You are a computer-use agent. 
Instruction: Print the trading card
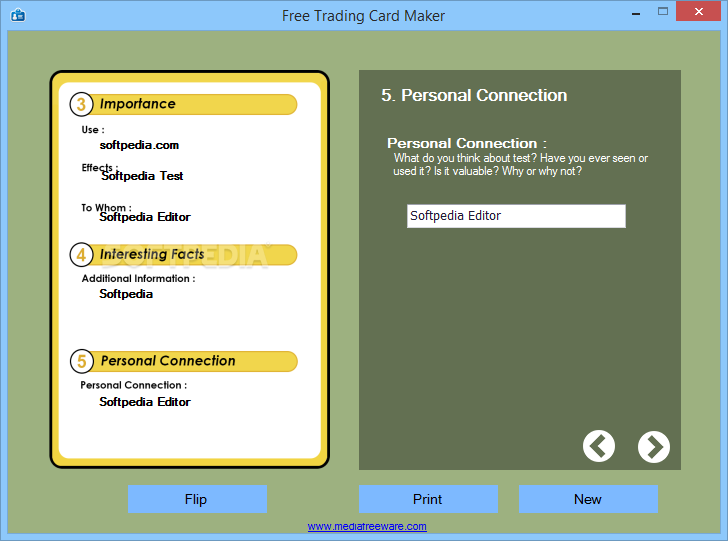428,499
